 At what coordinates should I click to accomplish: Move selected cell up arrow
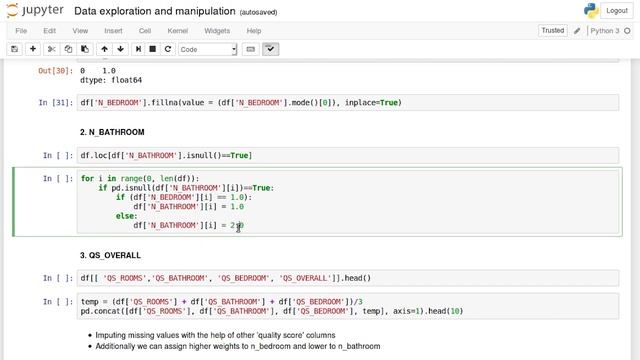[x=104, y=49]
